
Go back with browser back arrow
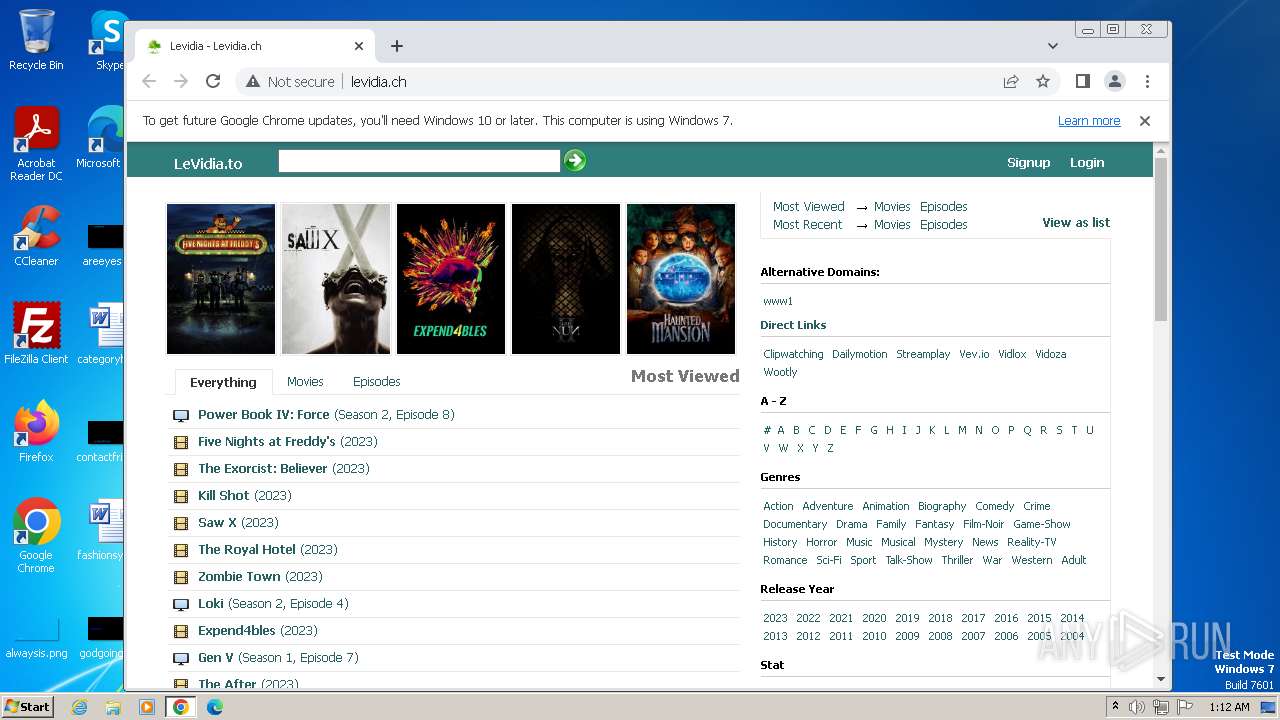149,82
